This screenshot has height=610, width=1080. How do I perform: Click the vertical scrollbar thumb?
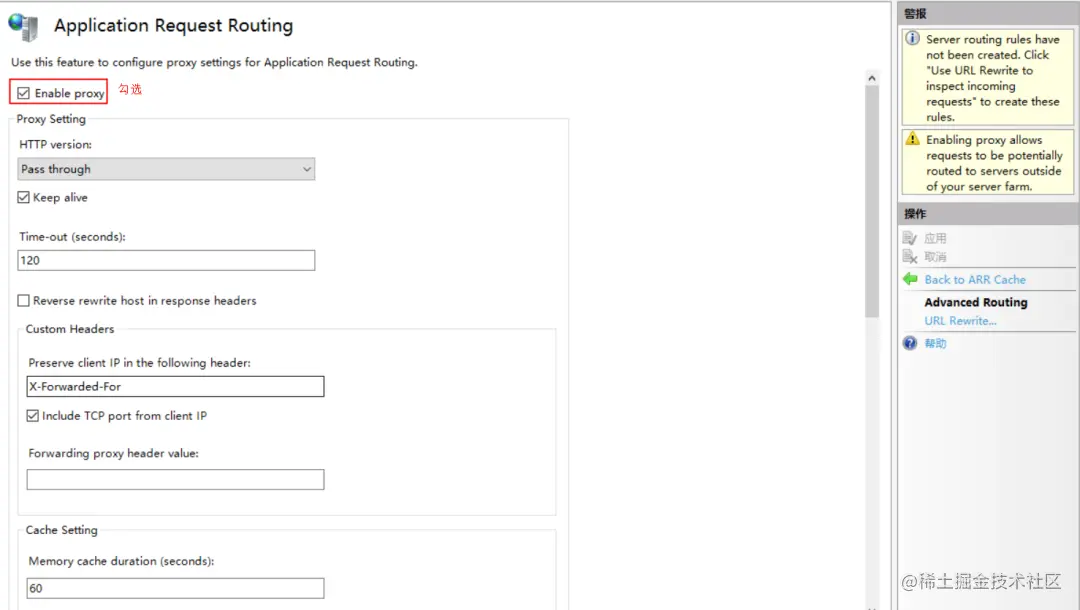[872, 202]
